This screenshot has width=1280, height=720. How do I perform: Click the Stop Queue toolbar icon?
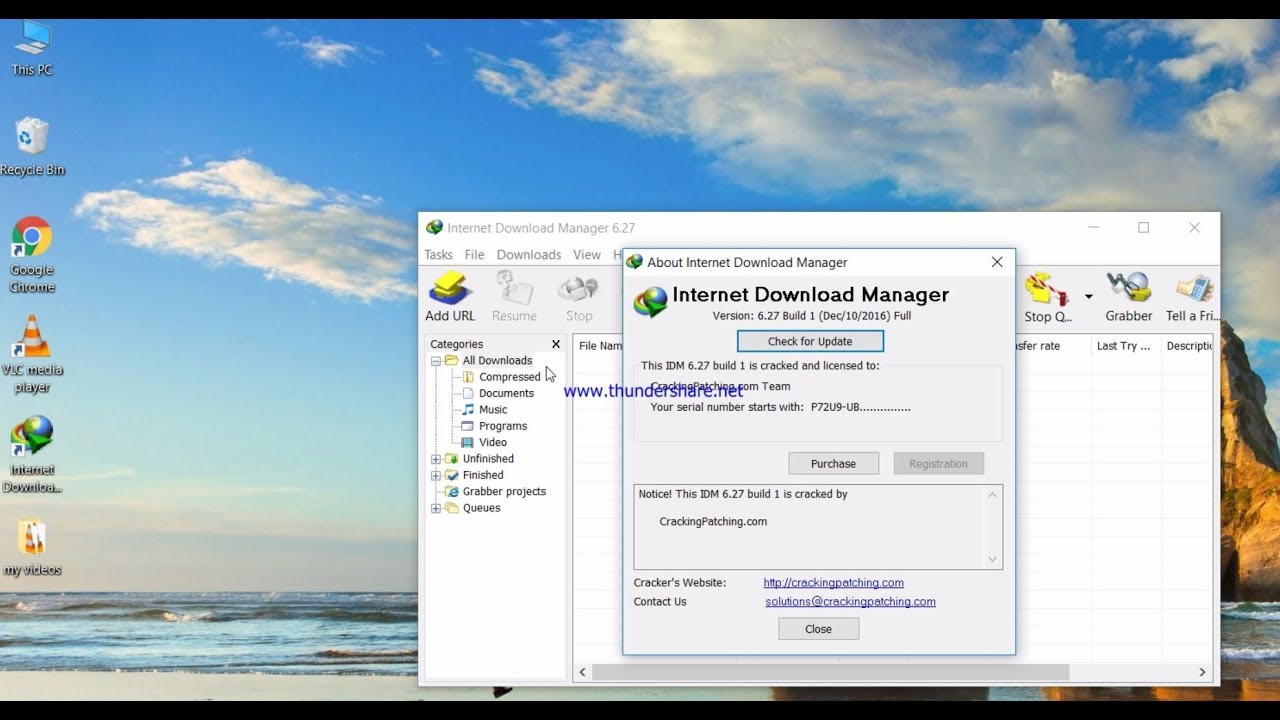click(x=1048, y=297)
